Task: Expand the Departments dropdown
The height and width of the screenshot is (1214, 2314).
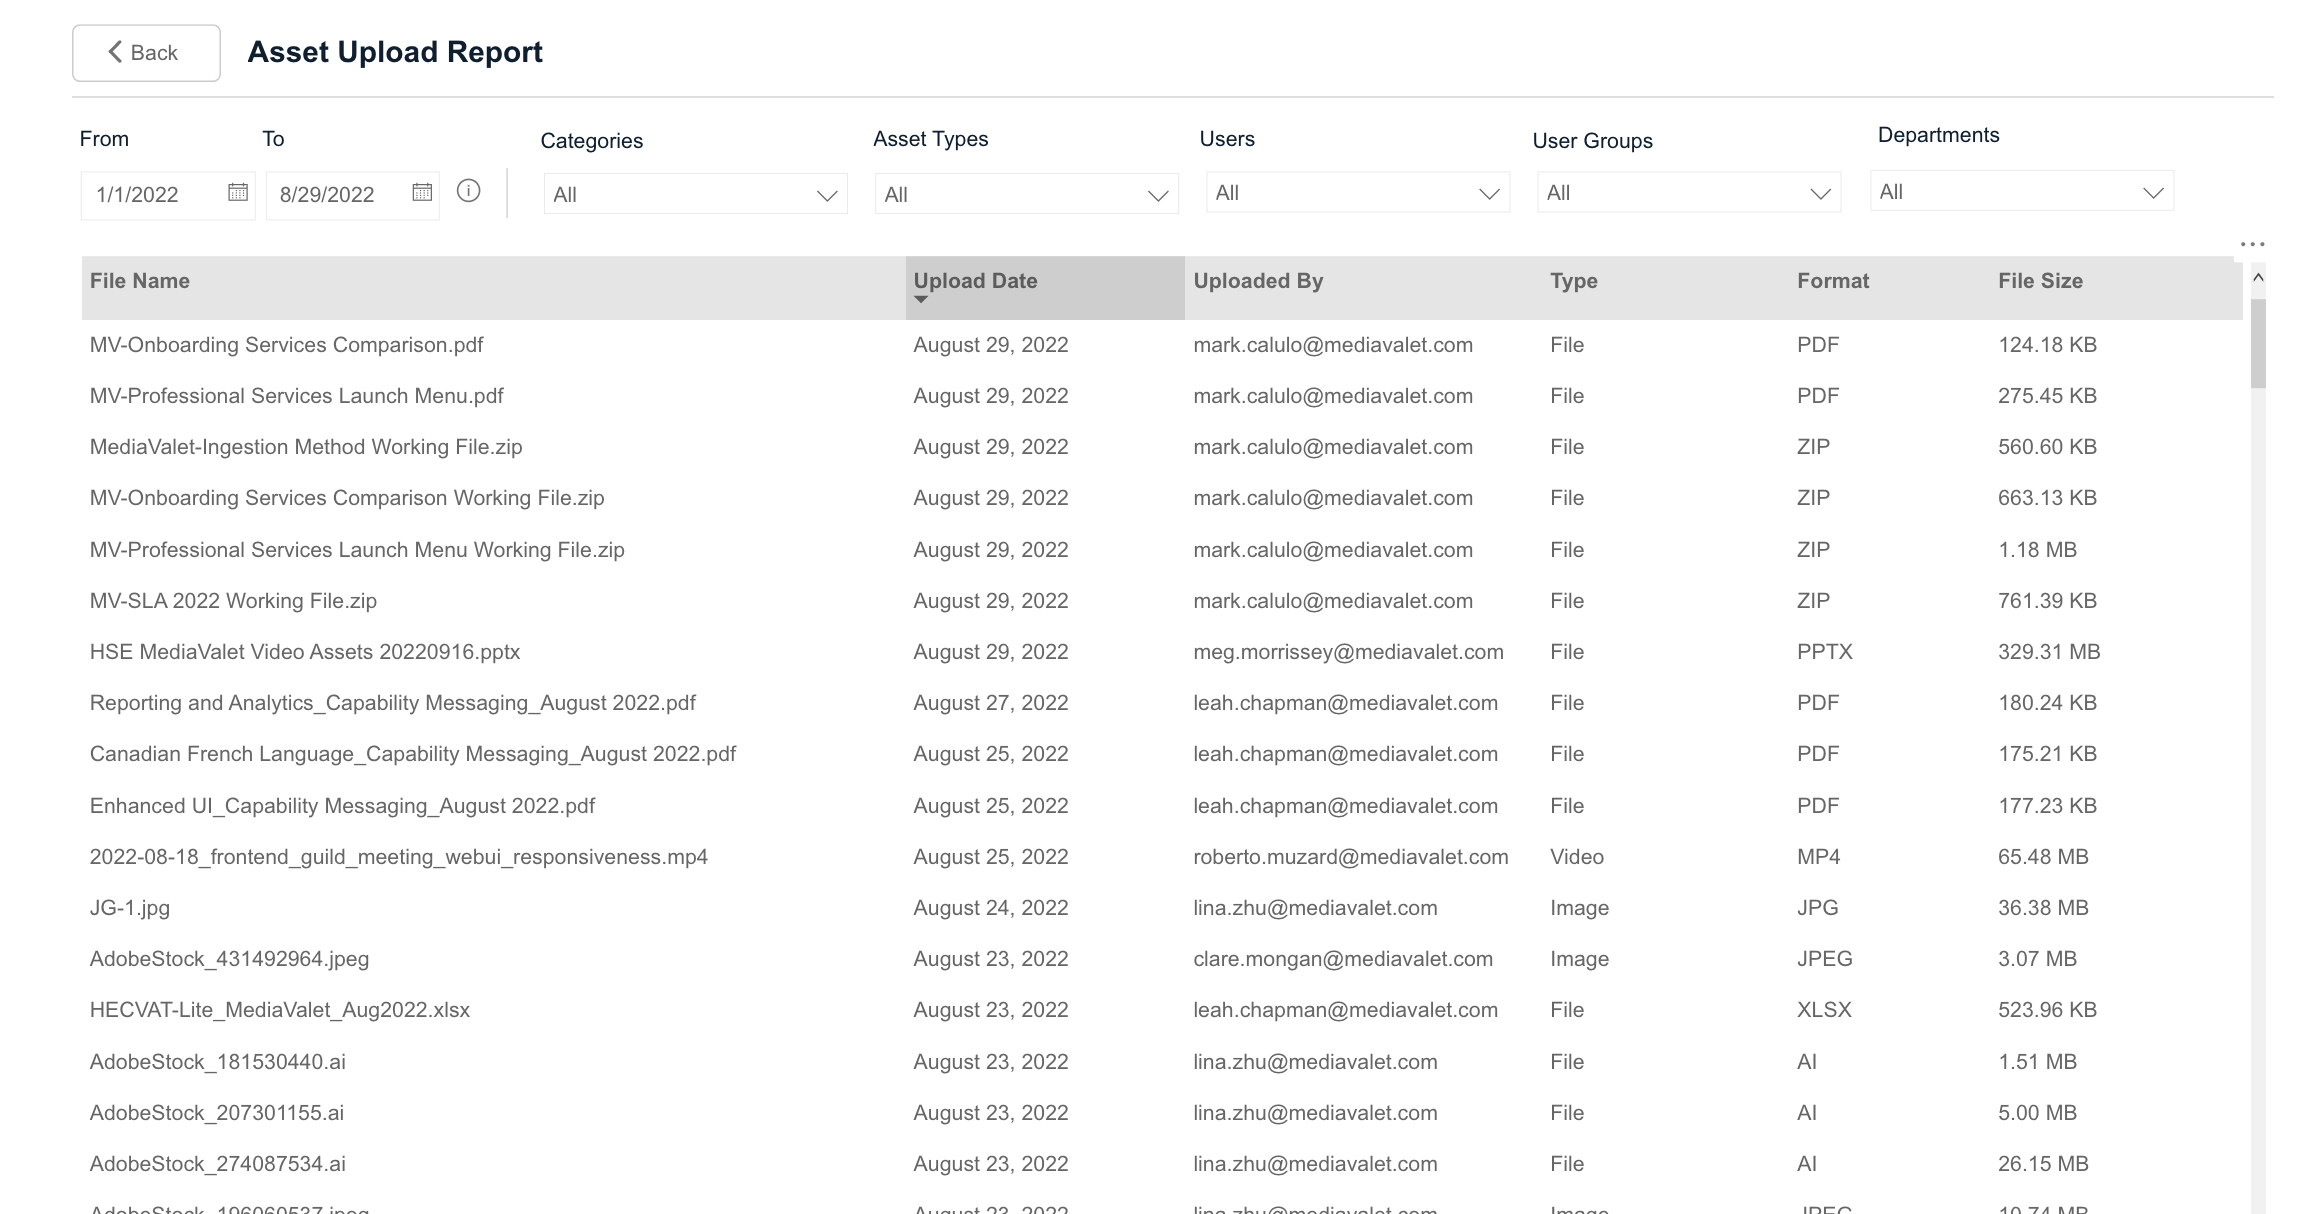Action: (2022, 191)
